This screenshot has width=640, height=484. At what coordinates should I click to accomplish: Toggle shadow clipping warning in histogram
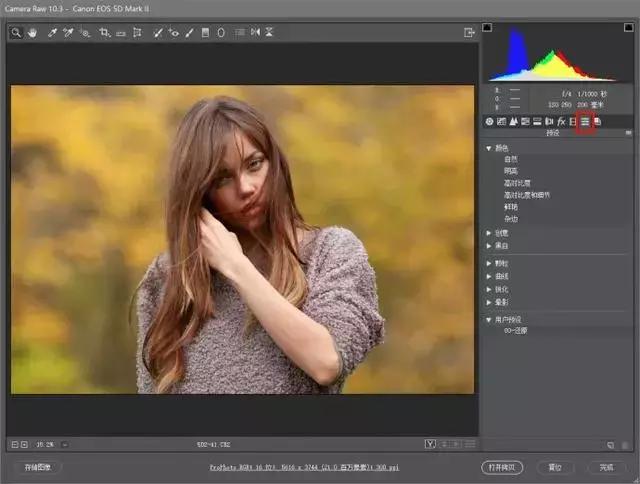(x=487, y=27)
